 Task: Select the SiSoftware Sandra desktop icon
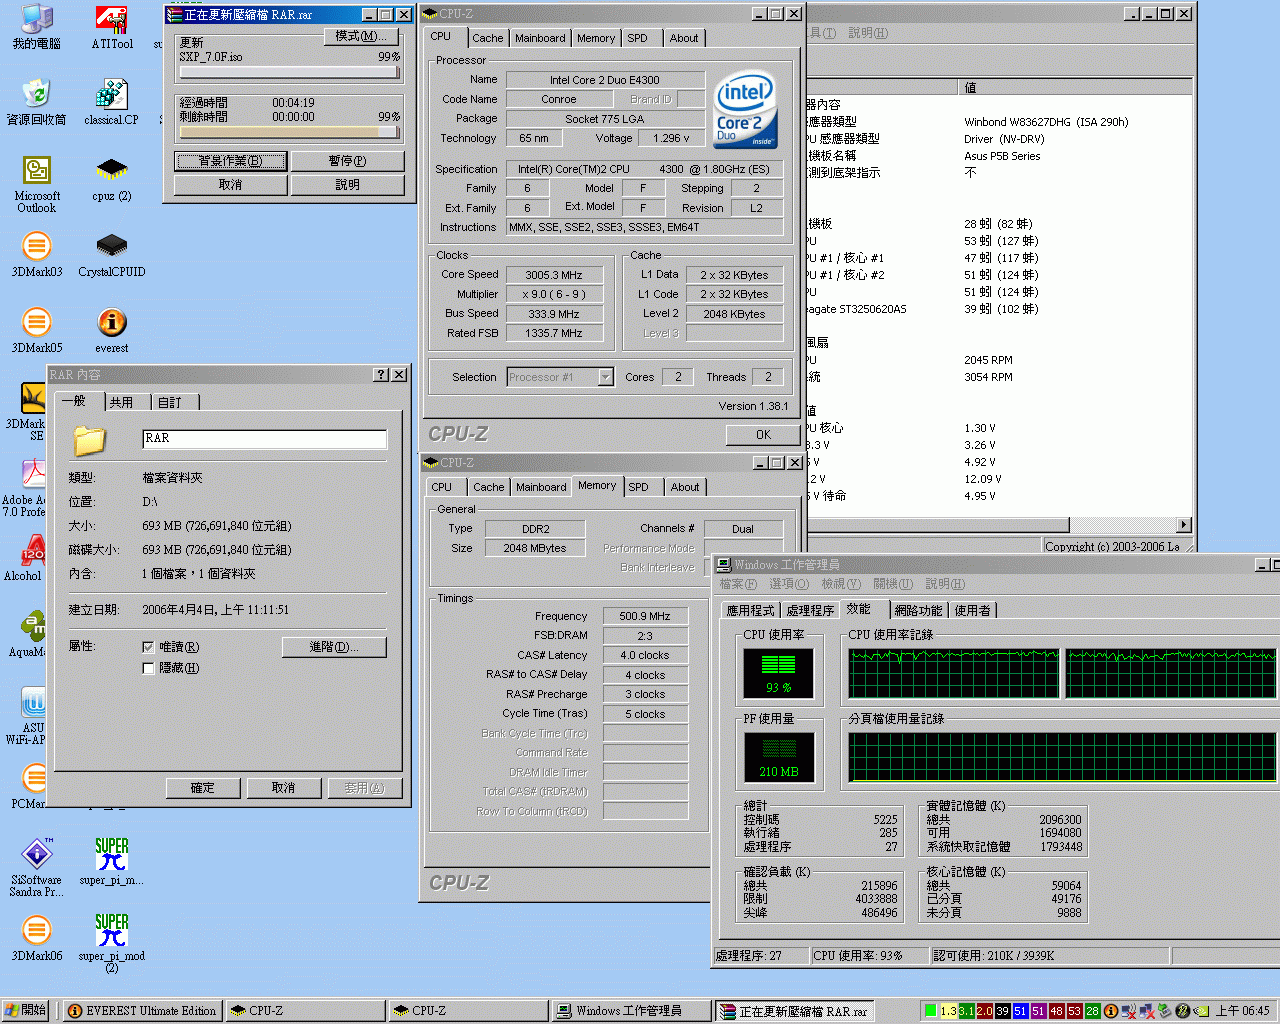click(36, 867)
